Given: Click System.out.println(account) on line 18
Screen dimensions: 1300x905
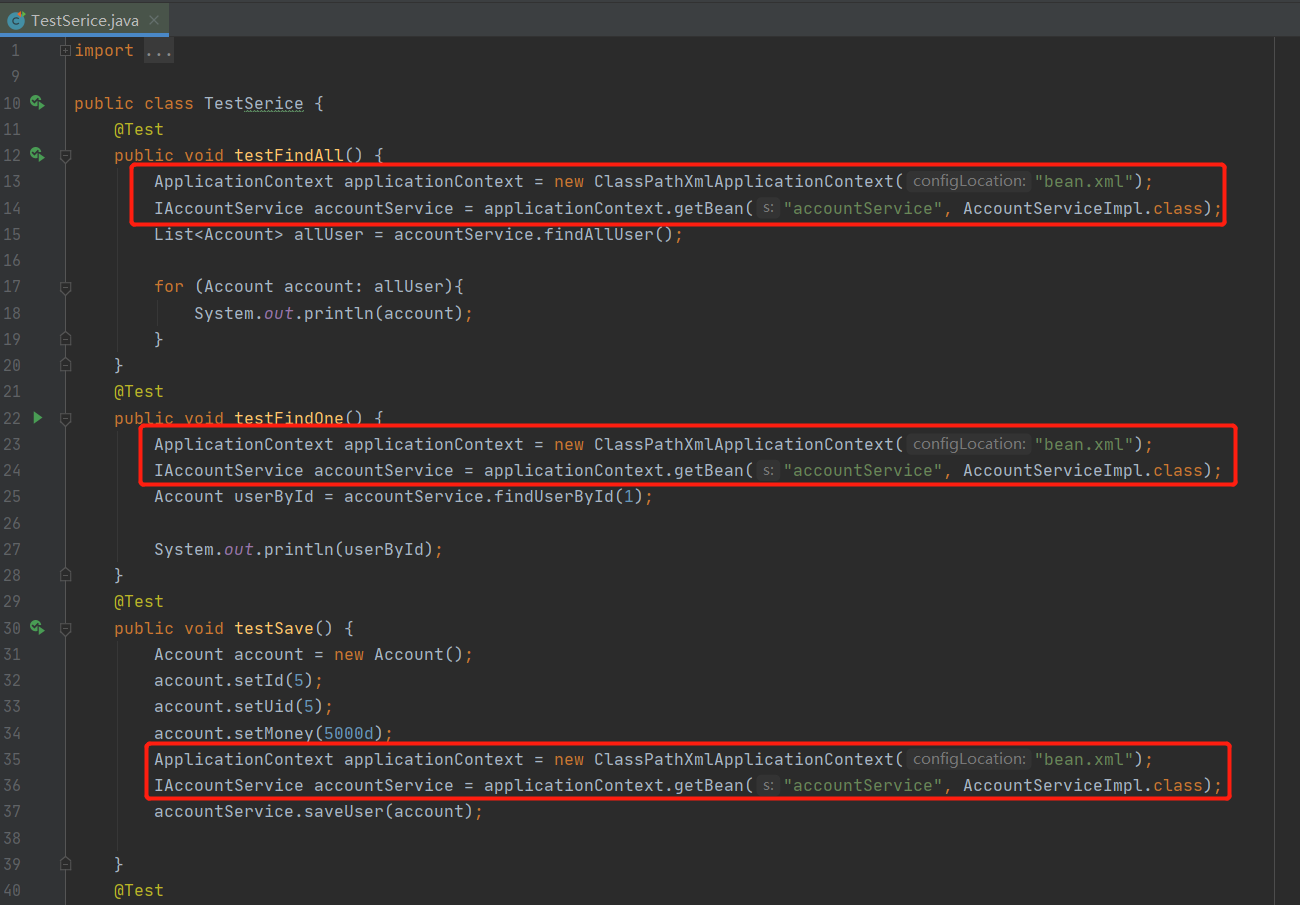Looking at the screenshot, I should 333,313.
